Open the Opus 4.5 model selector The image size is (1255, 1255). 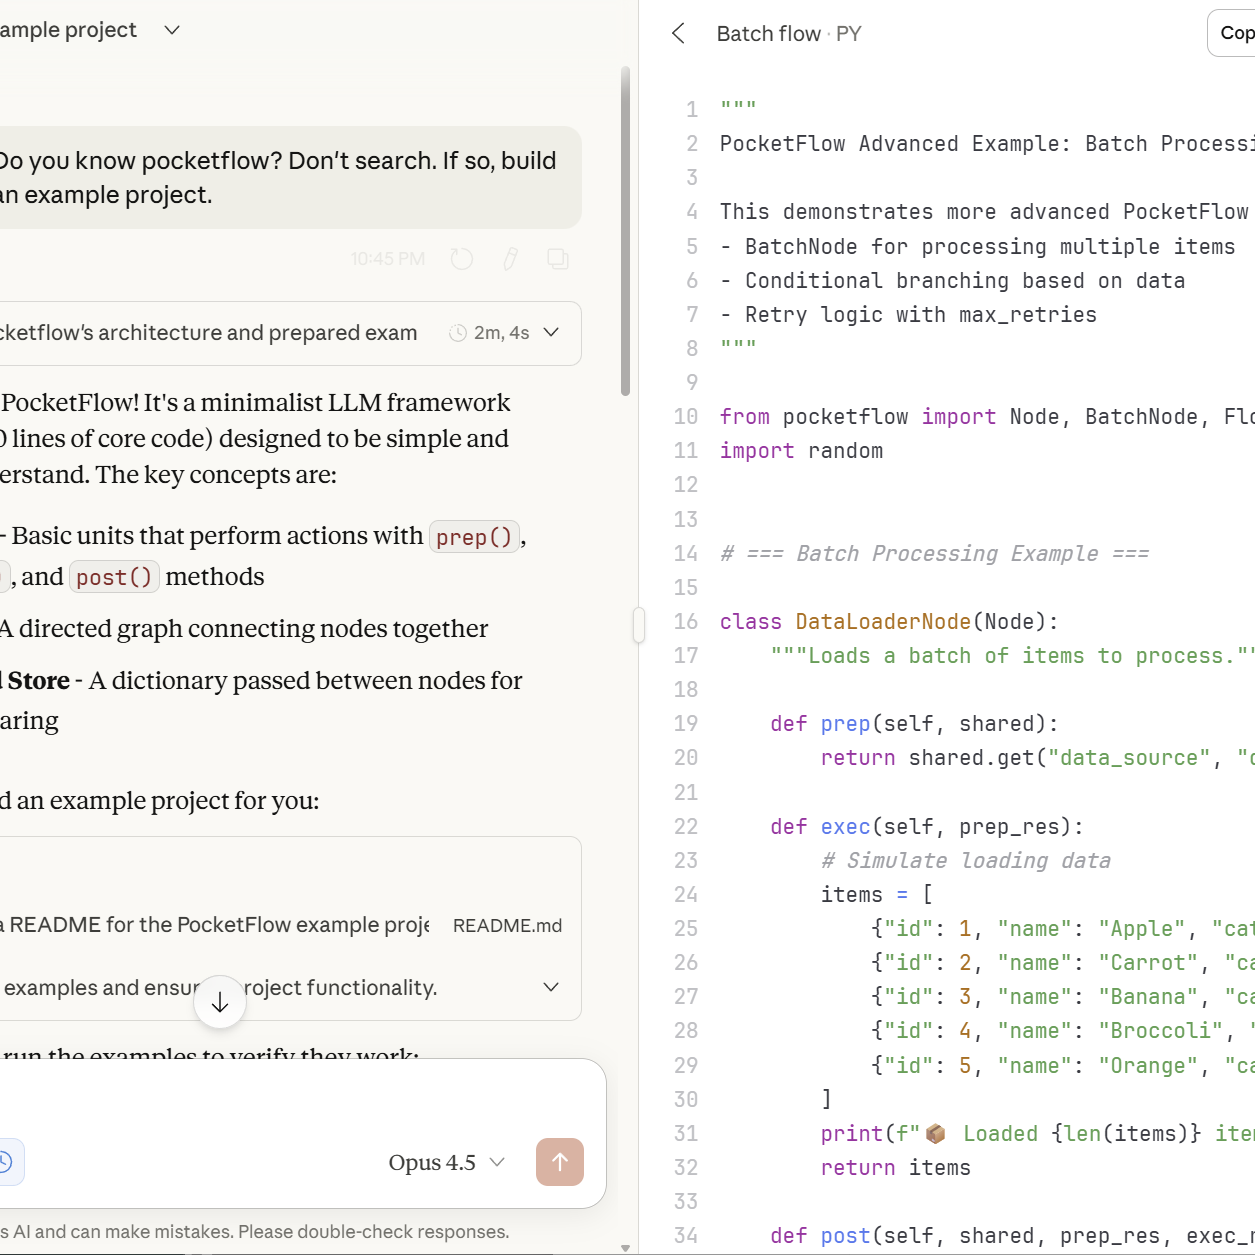(x=447, y=1162)
